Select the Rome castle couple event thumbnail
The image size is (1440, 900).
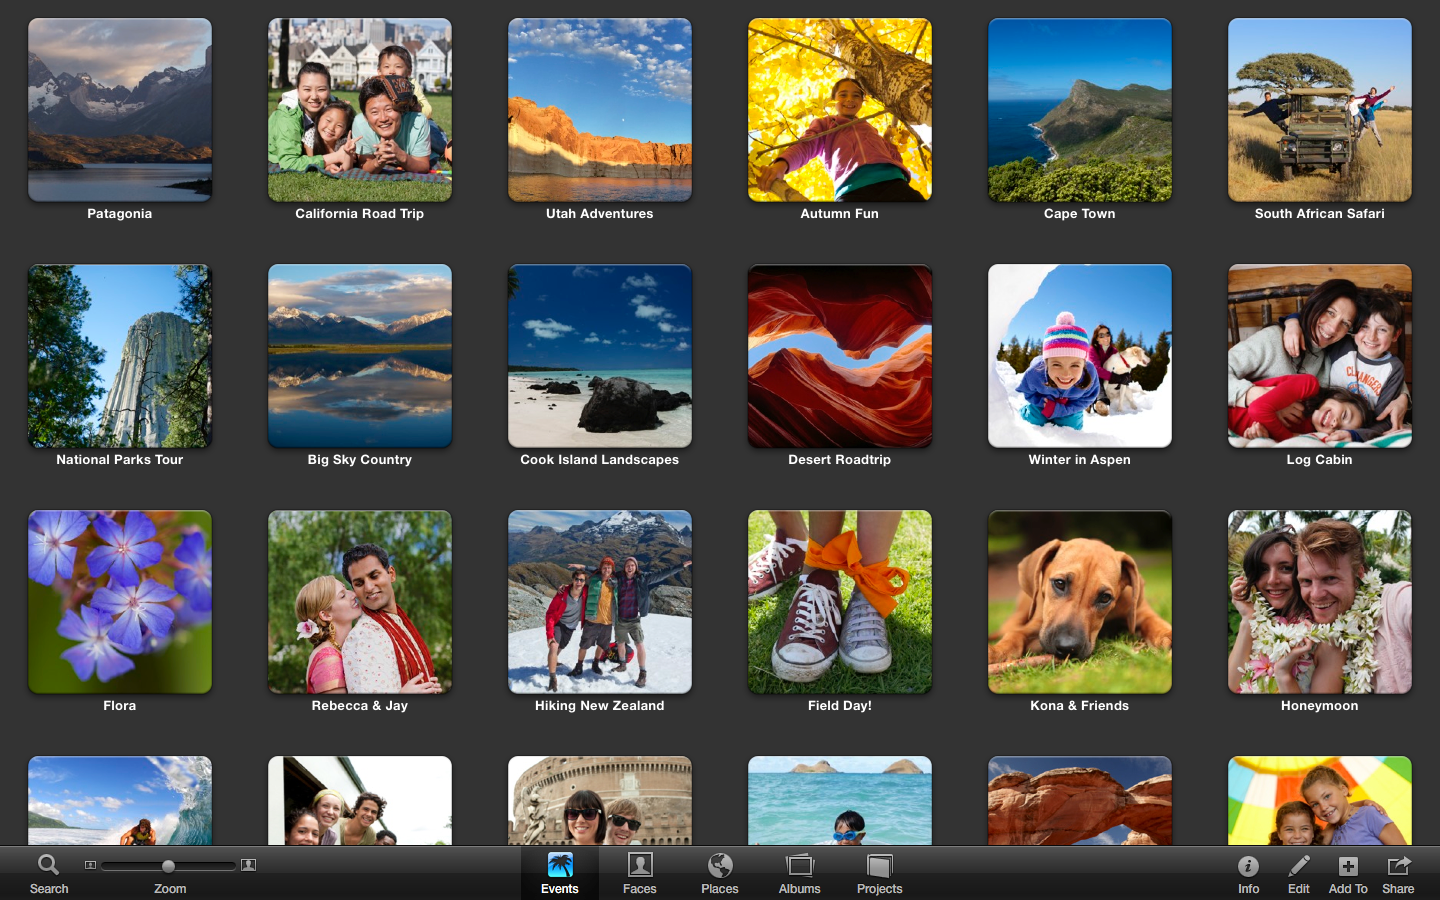[x=600, y=800]
